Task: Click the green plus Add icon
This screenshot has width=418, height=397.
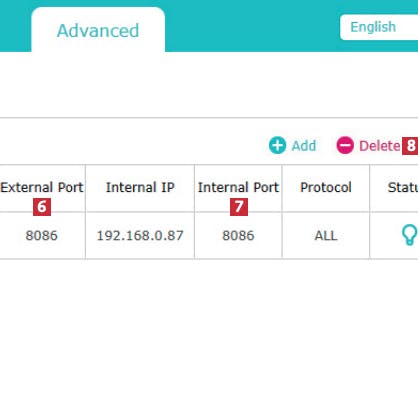Action: pyautogui.click(x=277, y=146)
